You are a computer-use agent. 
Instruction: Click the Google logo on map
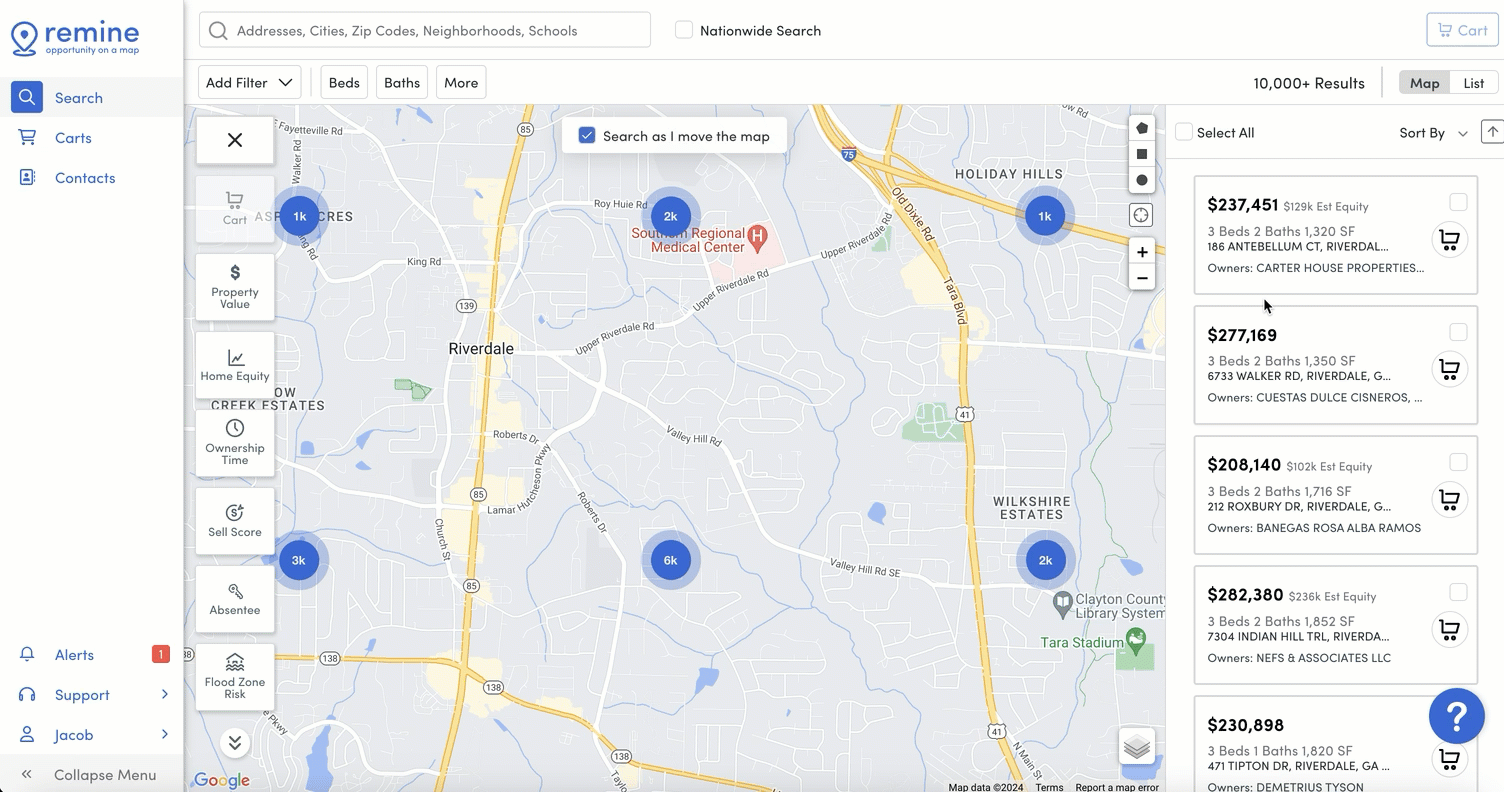pos(221,780)
